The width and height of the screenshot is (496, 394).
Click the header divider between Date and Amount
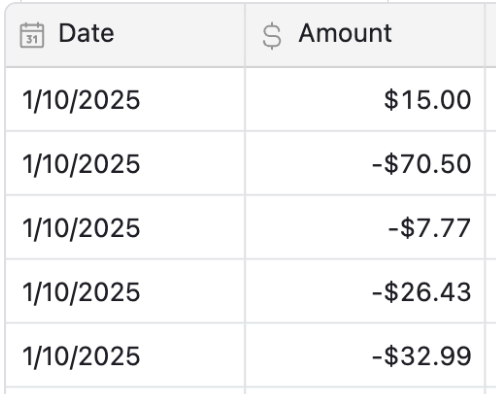[245, 35]
